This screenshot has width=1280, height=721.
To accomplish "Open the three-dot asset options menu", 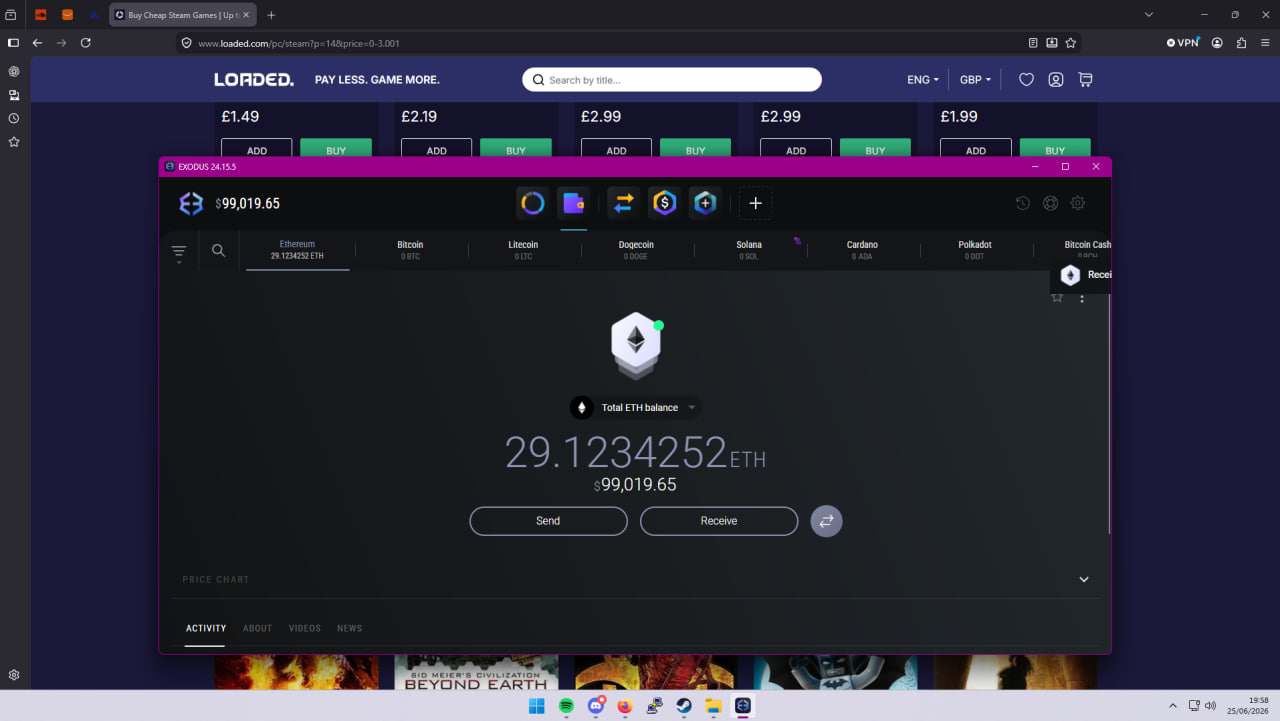I will (x=1082, y=298).
